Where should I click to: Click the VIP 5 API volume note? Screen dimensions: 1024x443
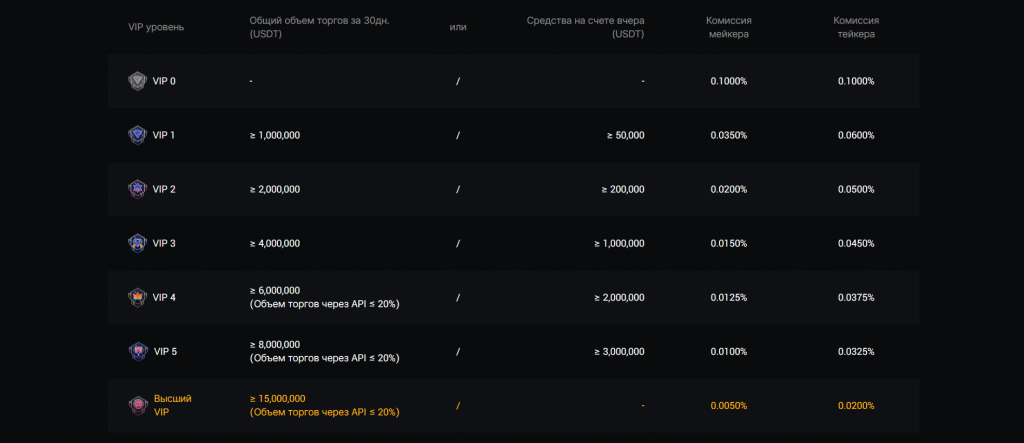pos(324,358)
